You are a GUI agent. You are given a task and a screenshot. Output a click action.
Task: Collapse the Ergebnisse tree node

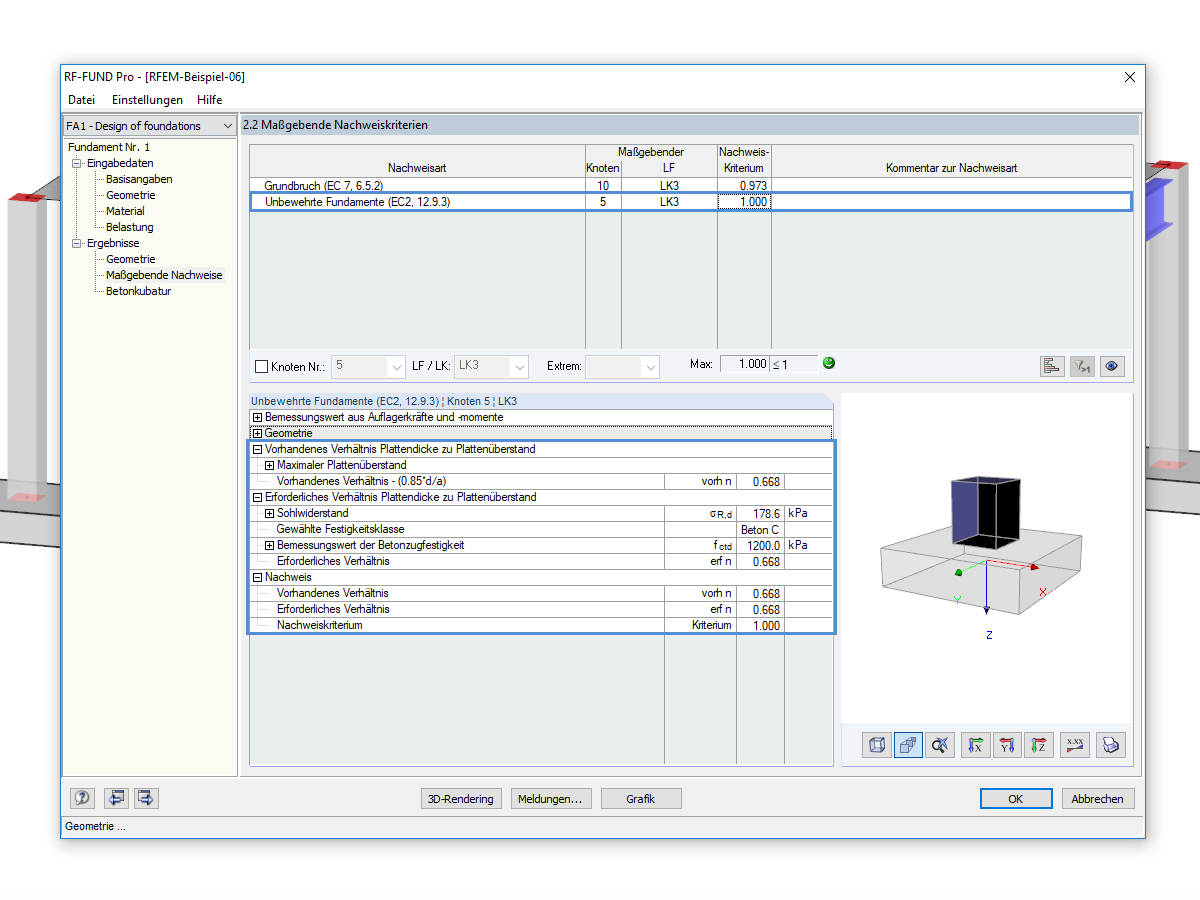[77, 243]
